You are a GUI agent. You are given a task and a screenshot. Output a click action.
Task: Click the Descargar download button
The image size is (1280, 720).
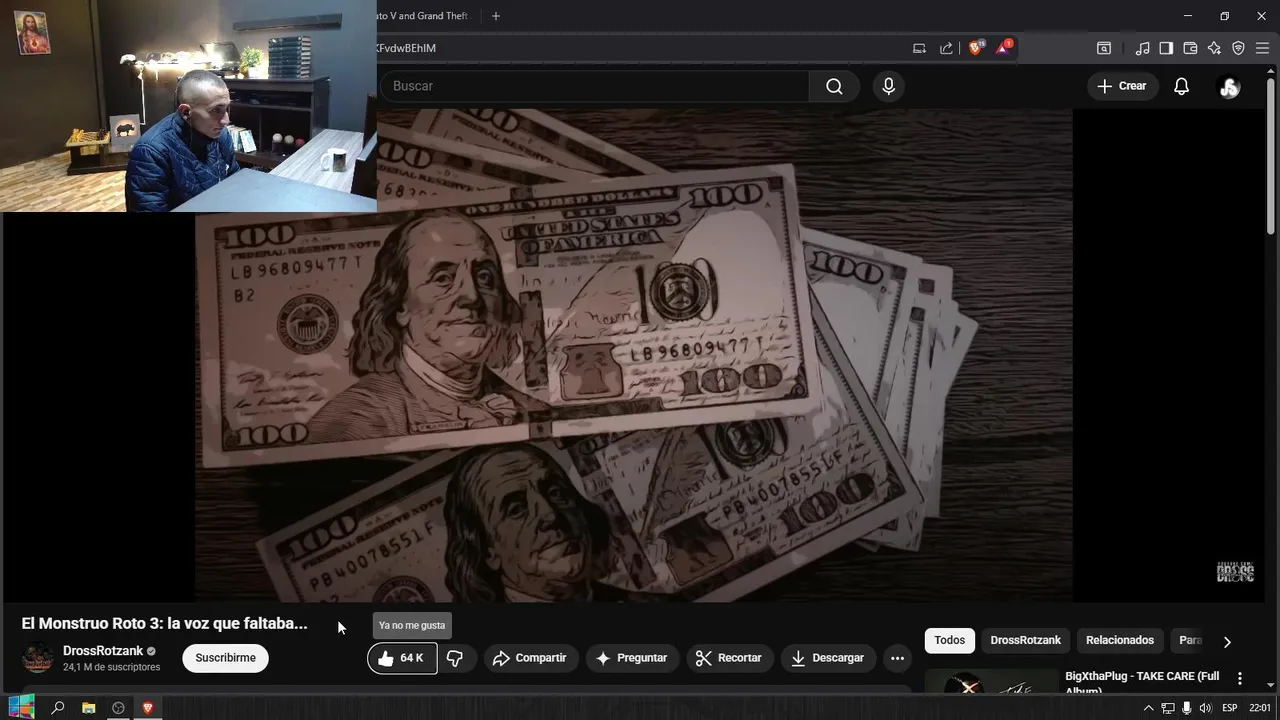point(827,658)
